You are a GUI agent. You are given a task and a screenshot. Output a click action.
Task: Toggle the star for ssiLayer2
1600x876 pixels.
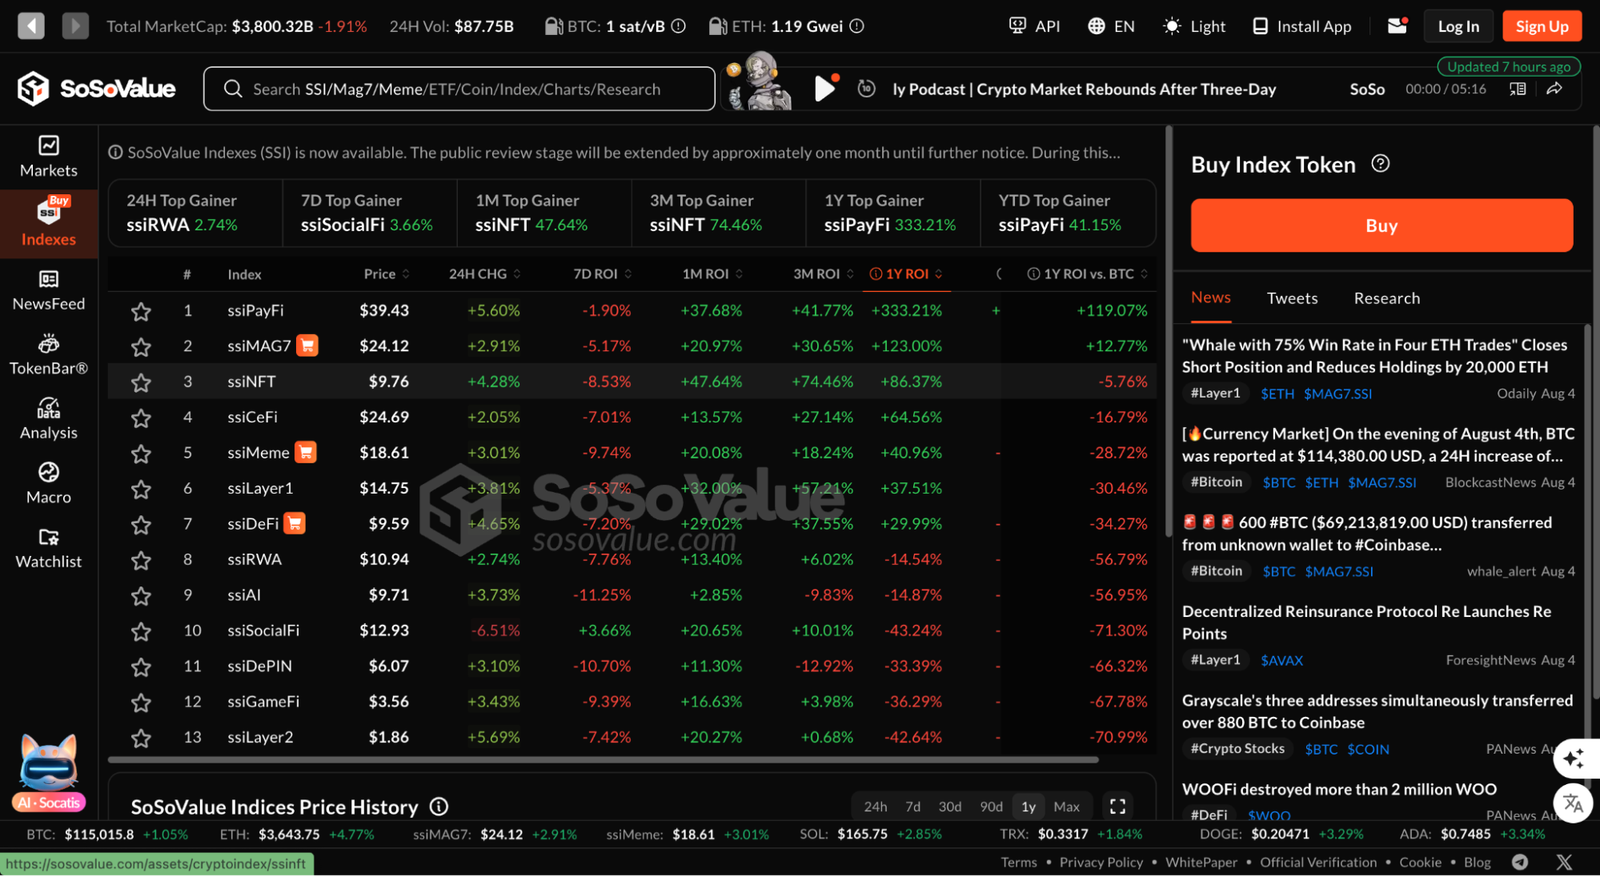tap(141, 738)
